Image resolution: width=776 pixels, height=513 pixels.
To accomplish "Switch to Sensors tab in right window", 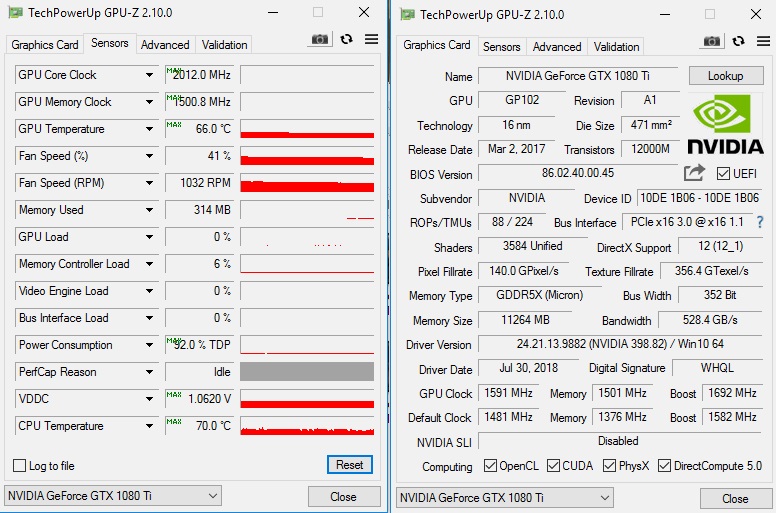I will [x=501, y=47].
